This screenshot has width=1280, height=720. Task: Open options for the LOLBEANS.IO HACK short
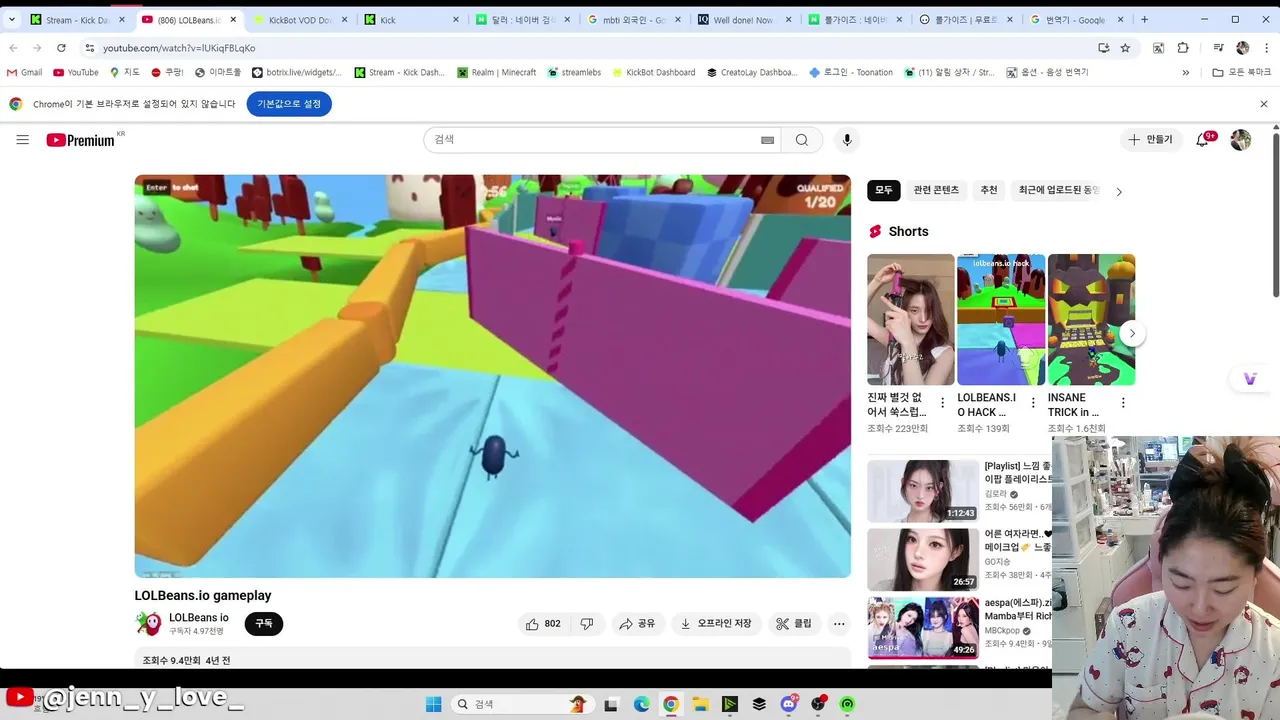point(1033,403)
